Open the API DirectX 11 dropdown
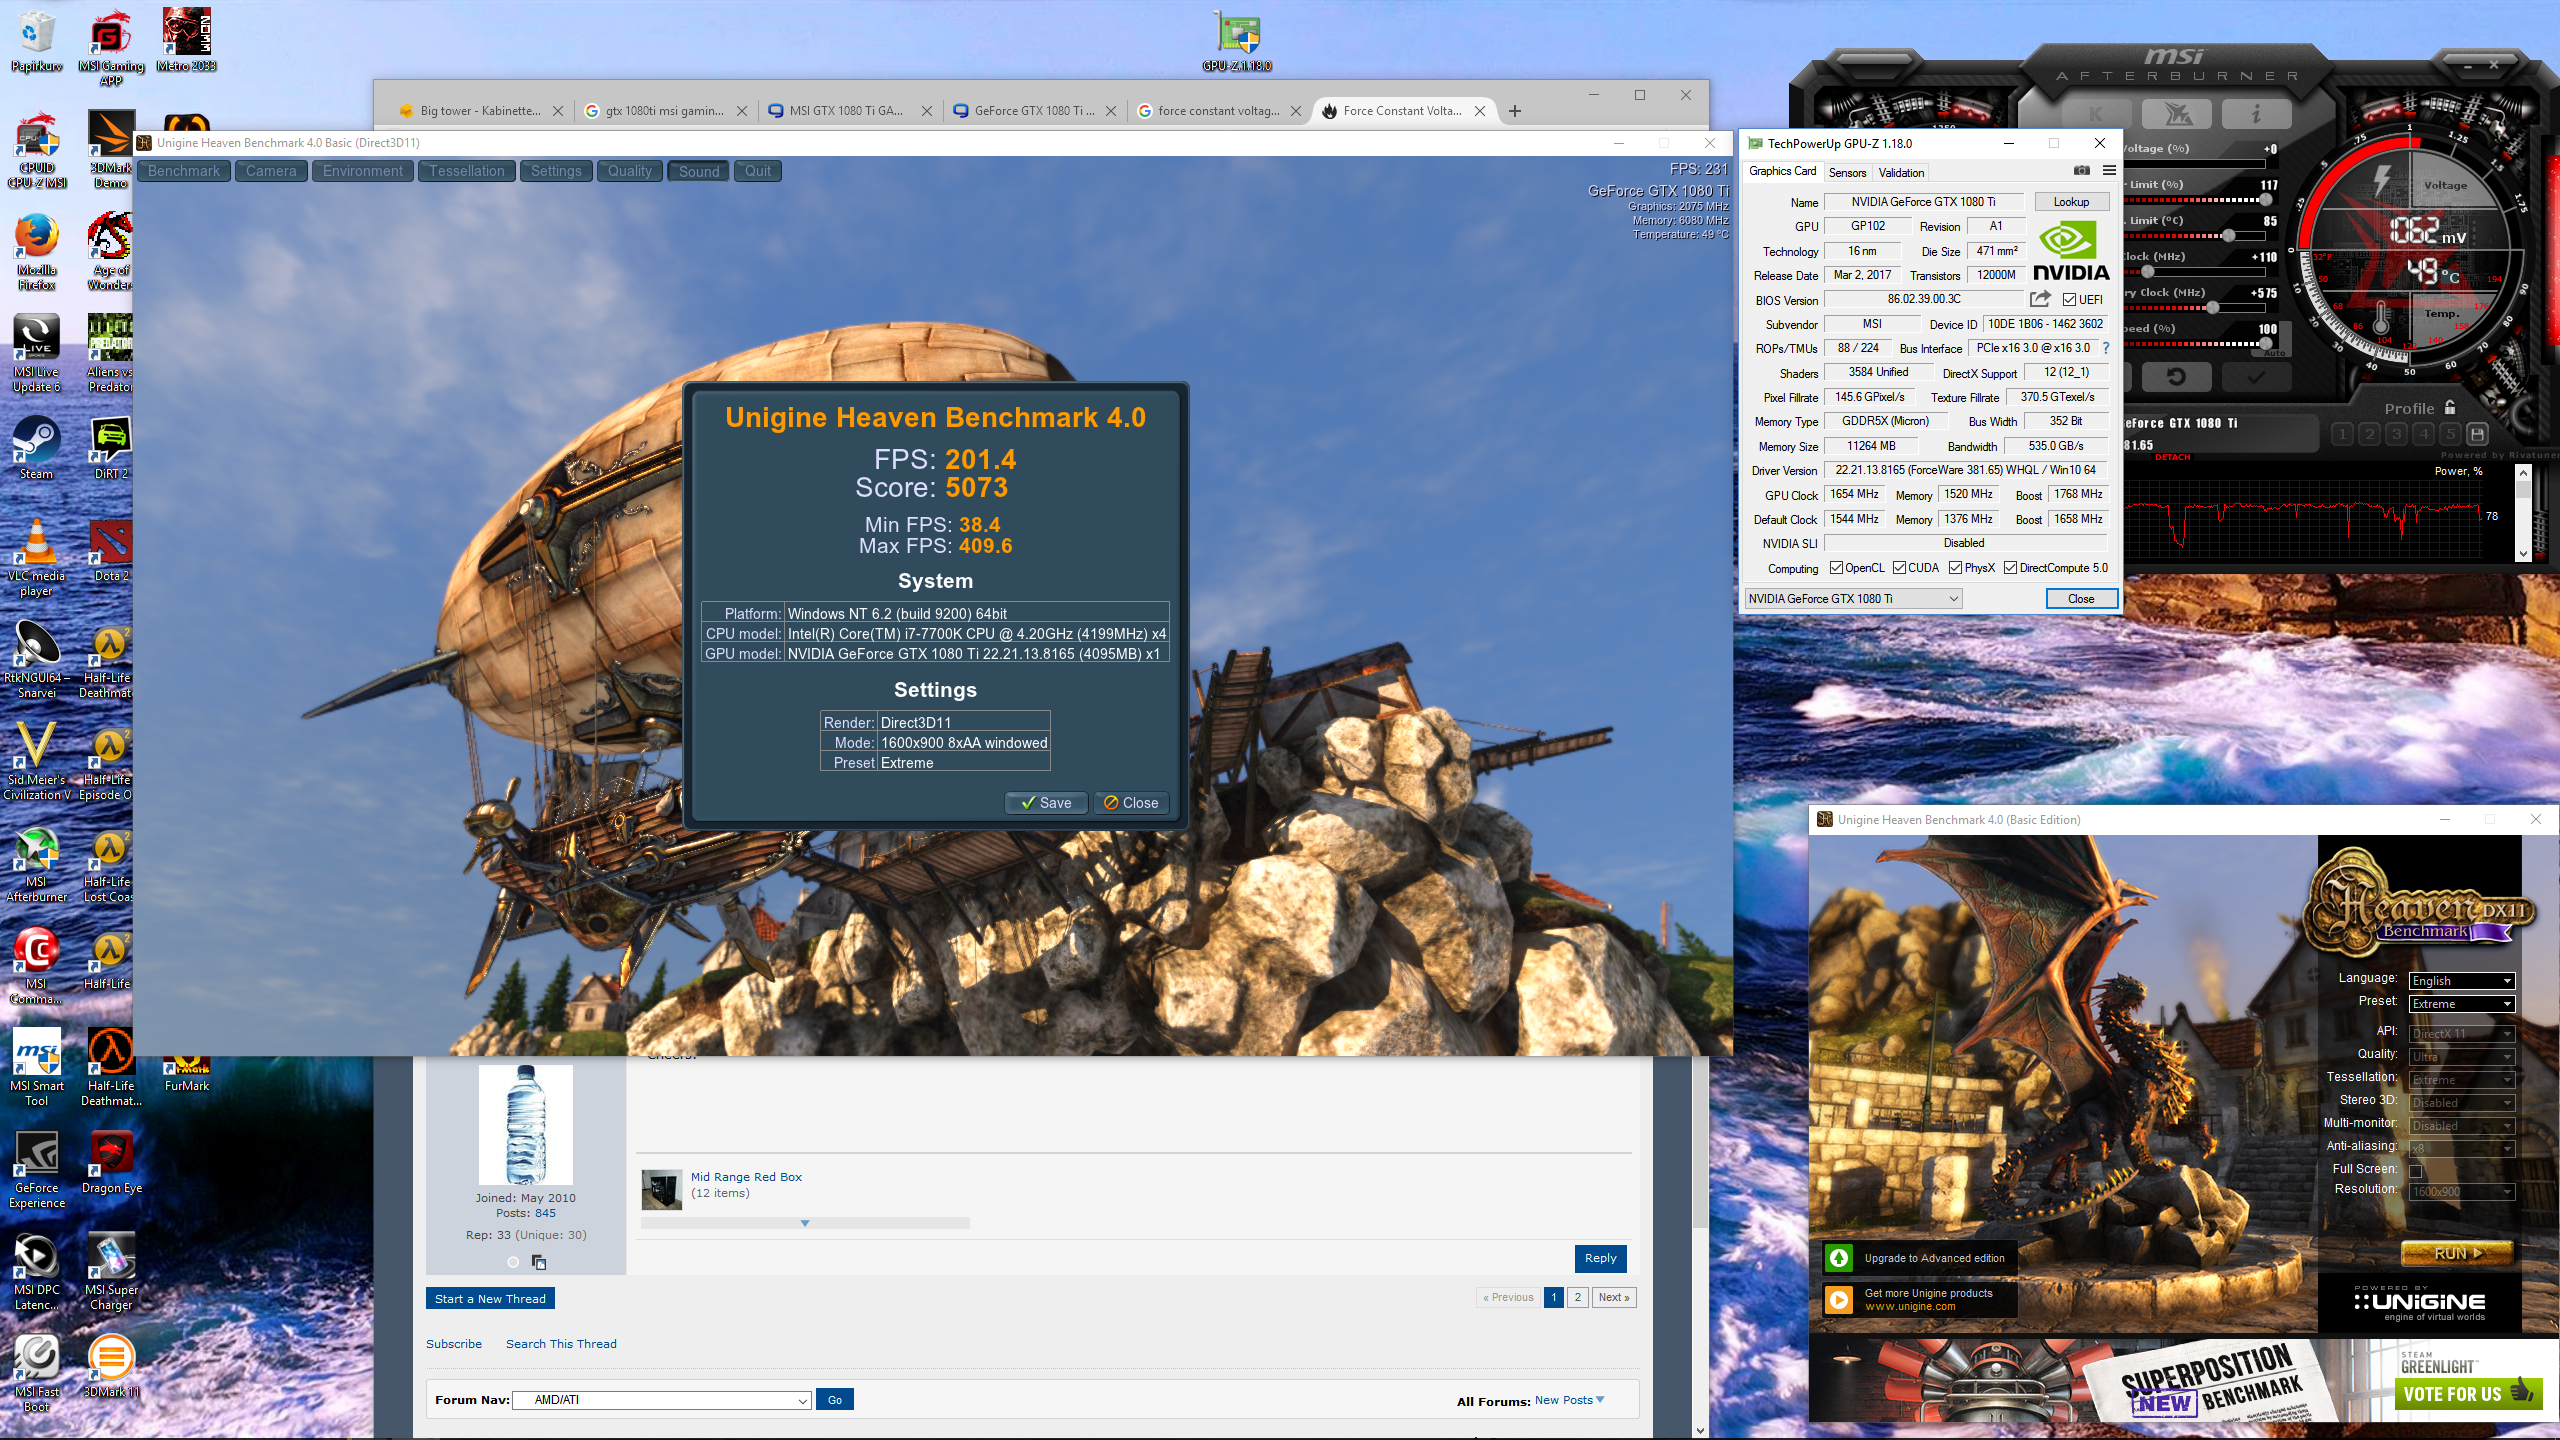This screenshot has height=1440, width=2560. pos(2461,1033)
